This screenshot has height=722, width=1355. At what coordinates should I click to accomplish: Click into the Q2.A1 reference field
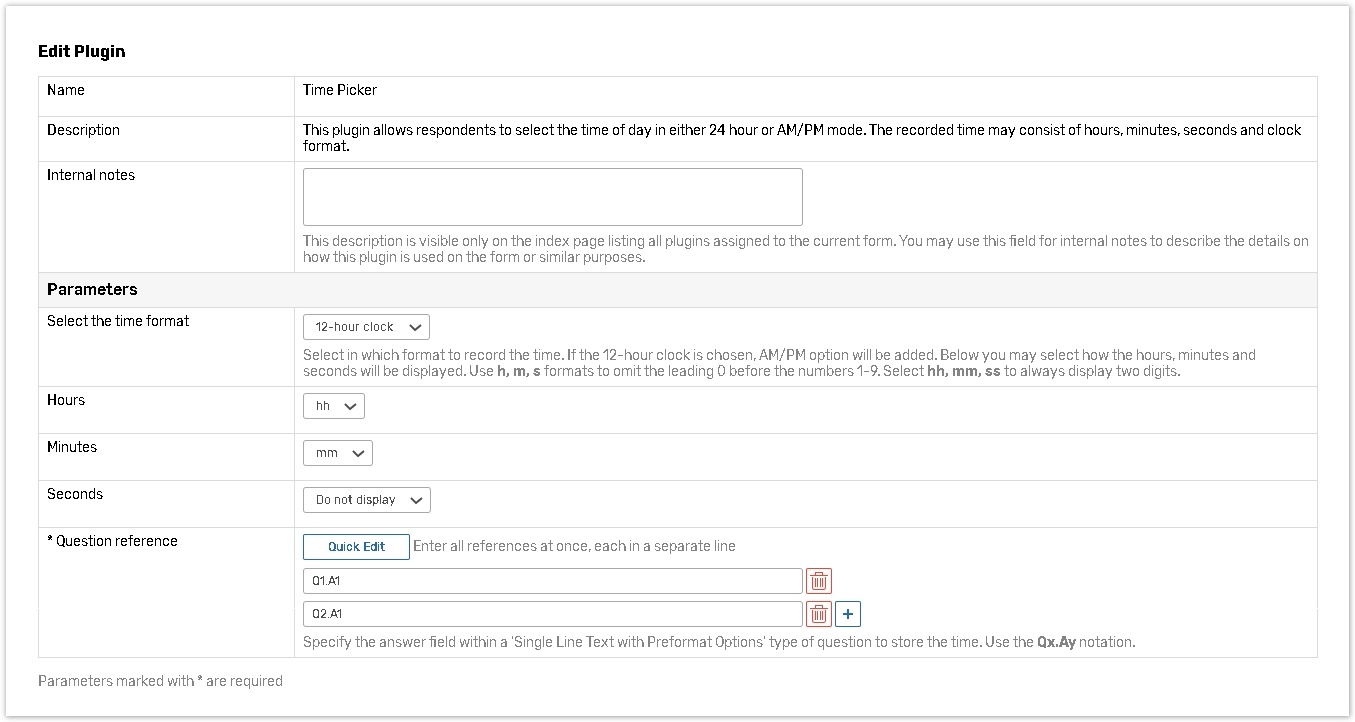(x=552, y=614)
